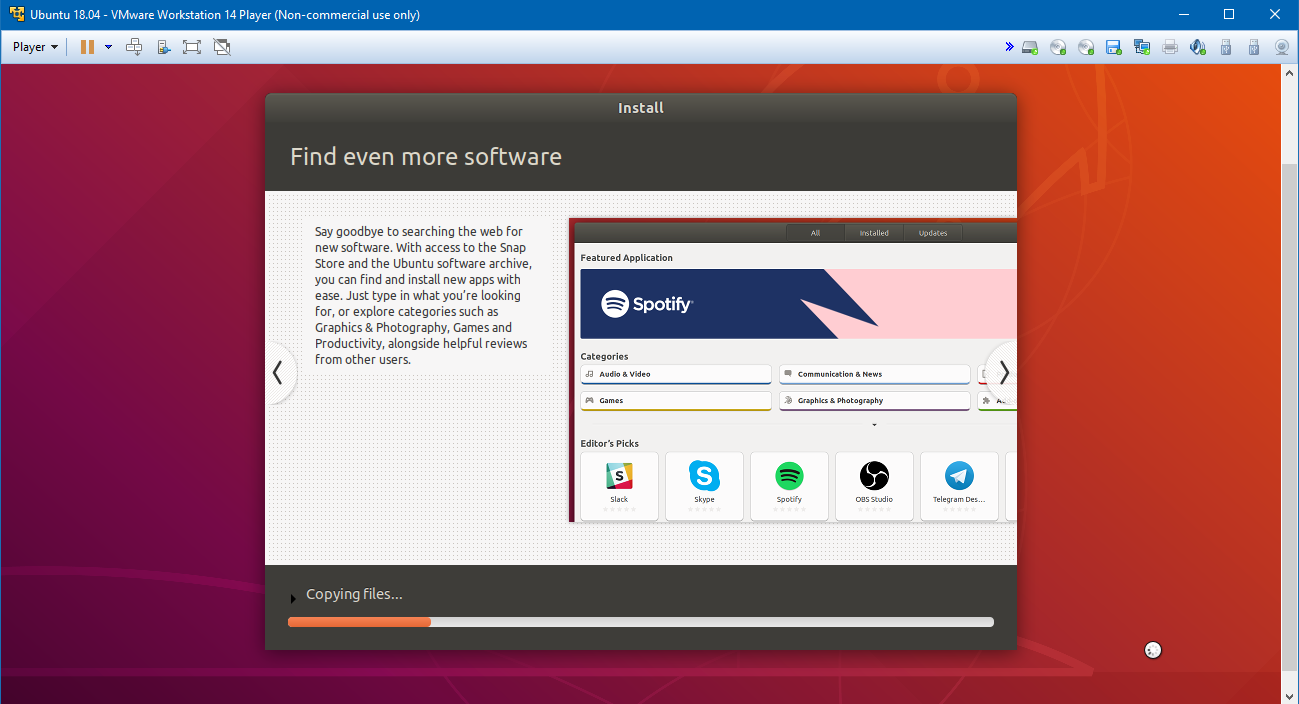Click the "Categories" label in the slide
This screenshot has height=704, width=1299.
(604, 356)
